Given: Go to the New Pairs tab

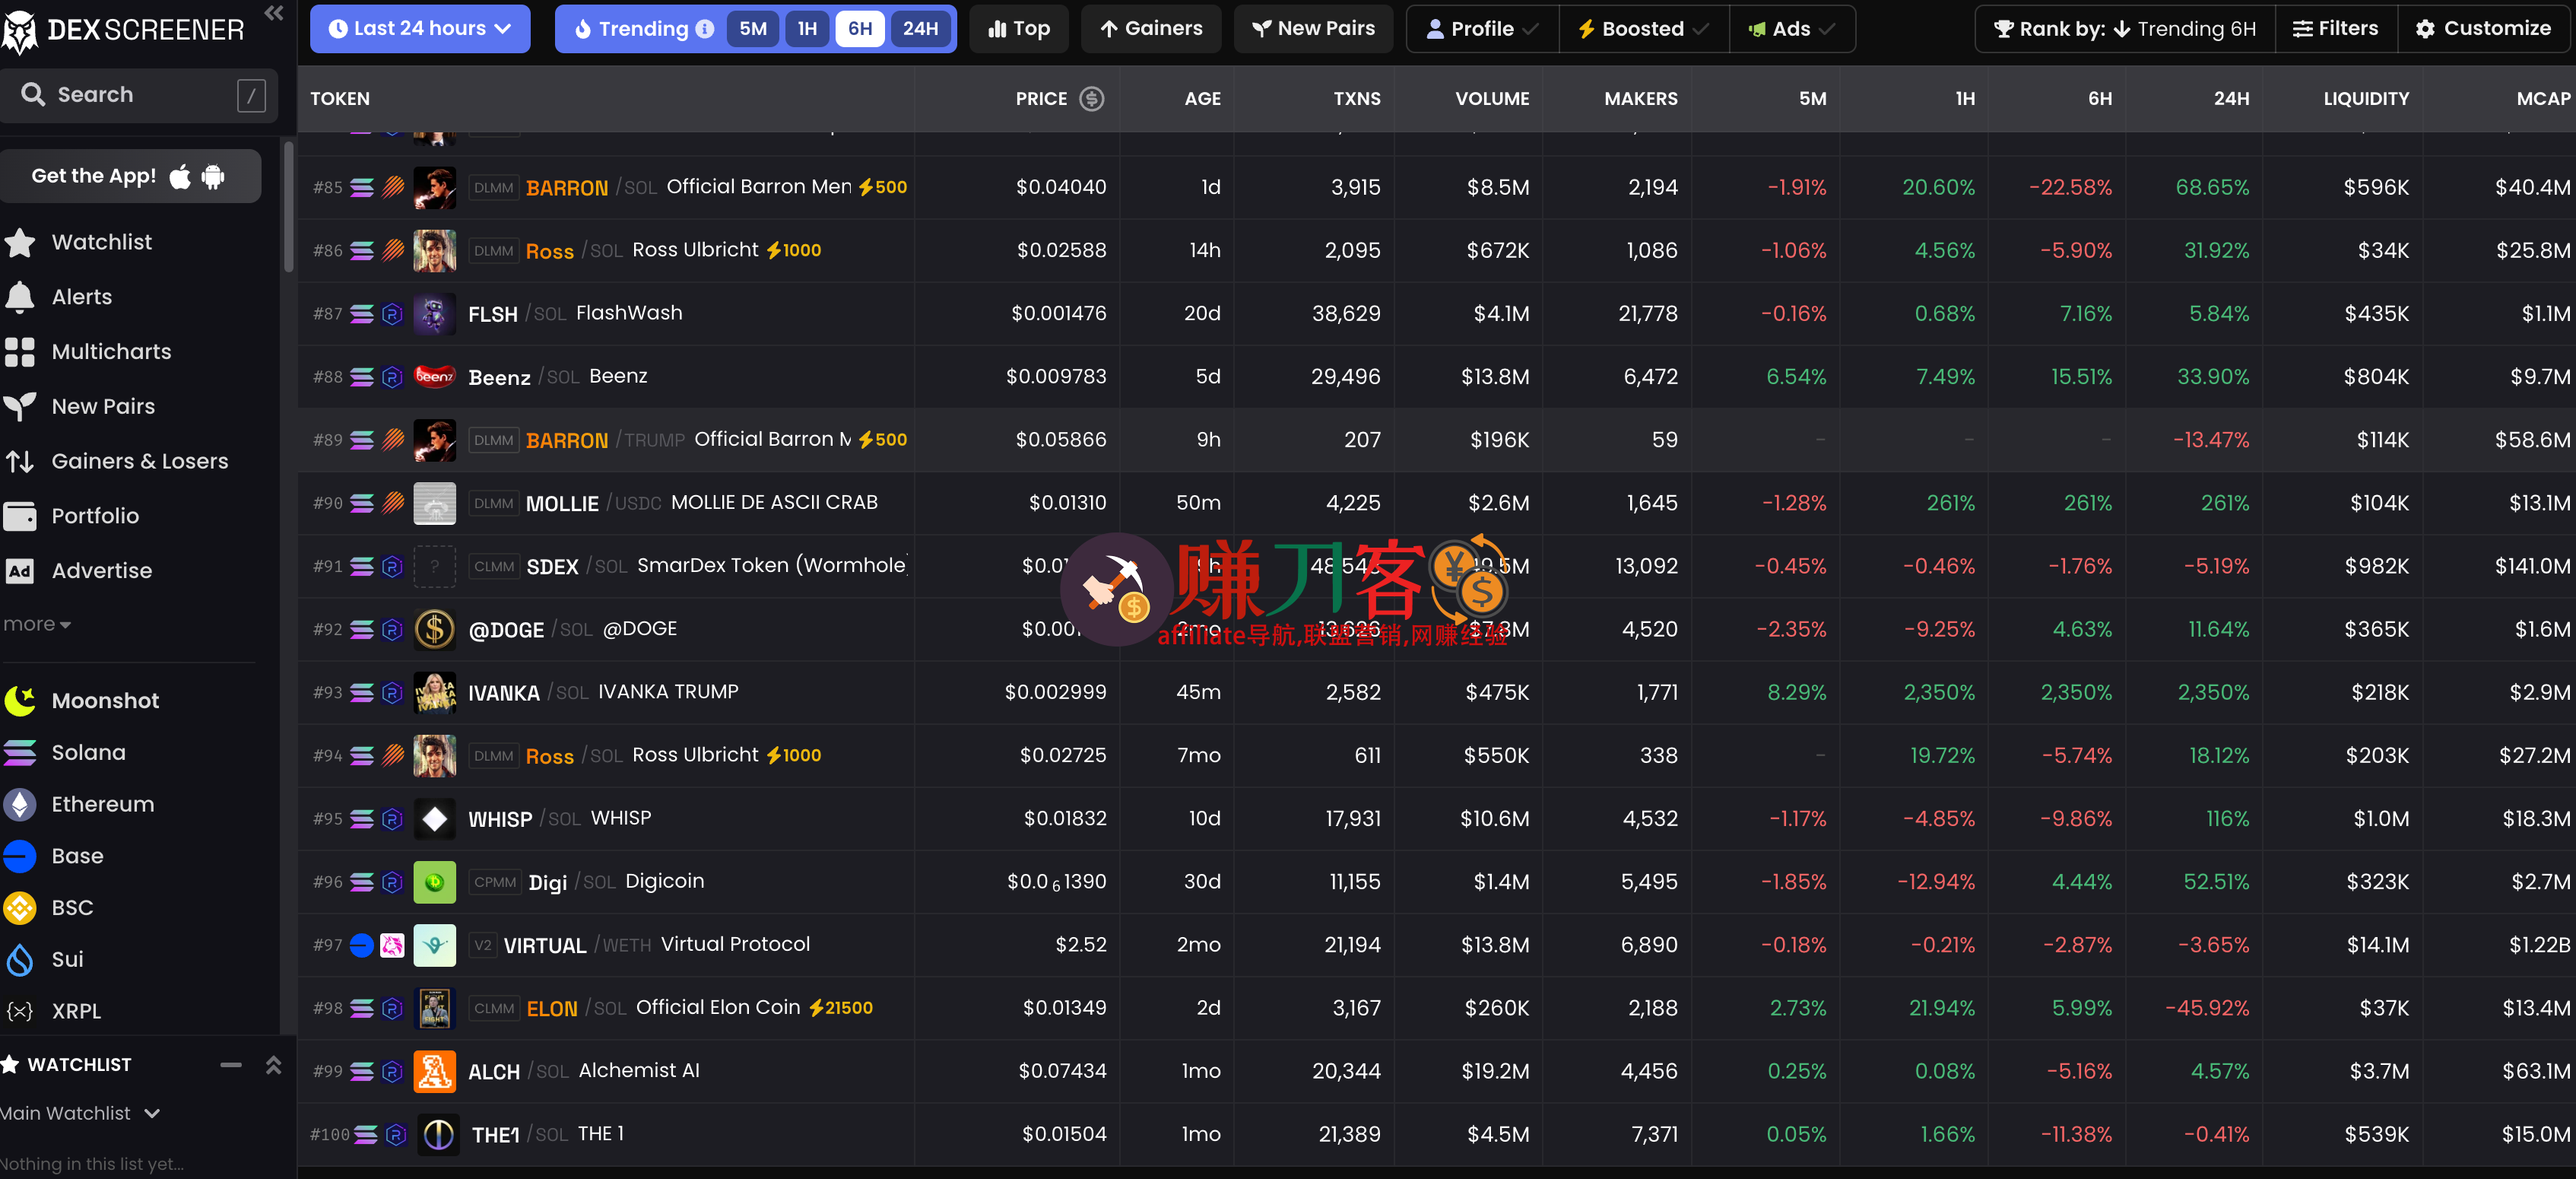Looking at the screenshot, I should pyautogui.click(x=1313, y=29).
